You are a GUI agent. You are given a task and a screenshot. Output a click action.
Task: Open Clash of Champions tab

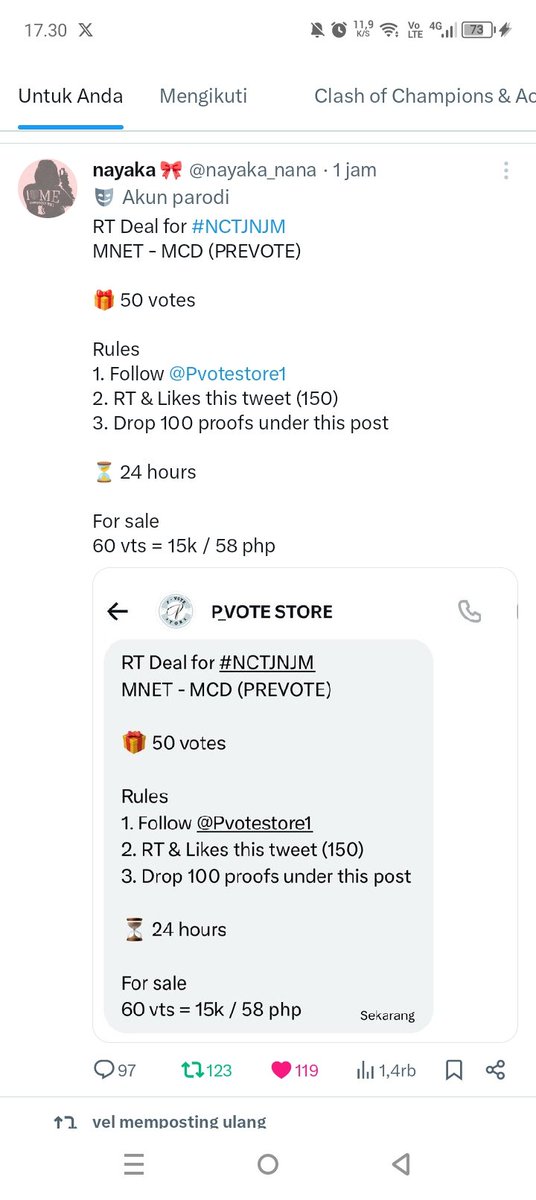point(425,96)
